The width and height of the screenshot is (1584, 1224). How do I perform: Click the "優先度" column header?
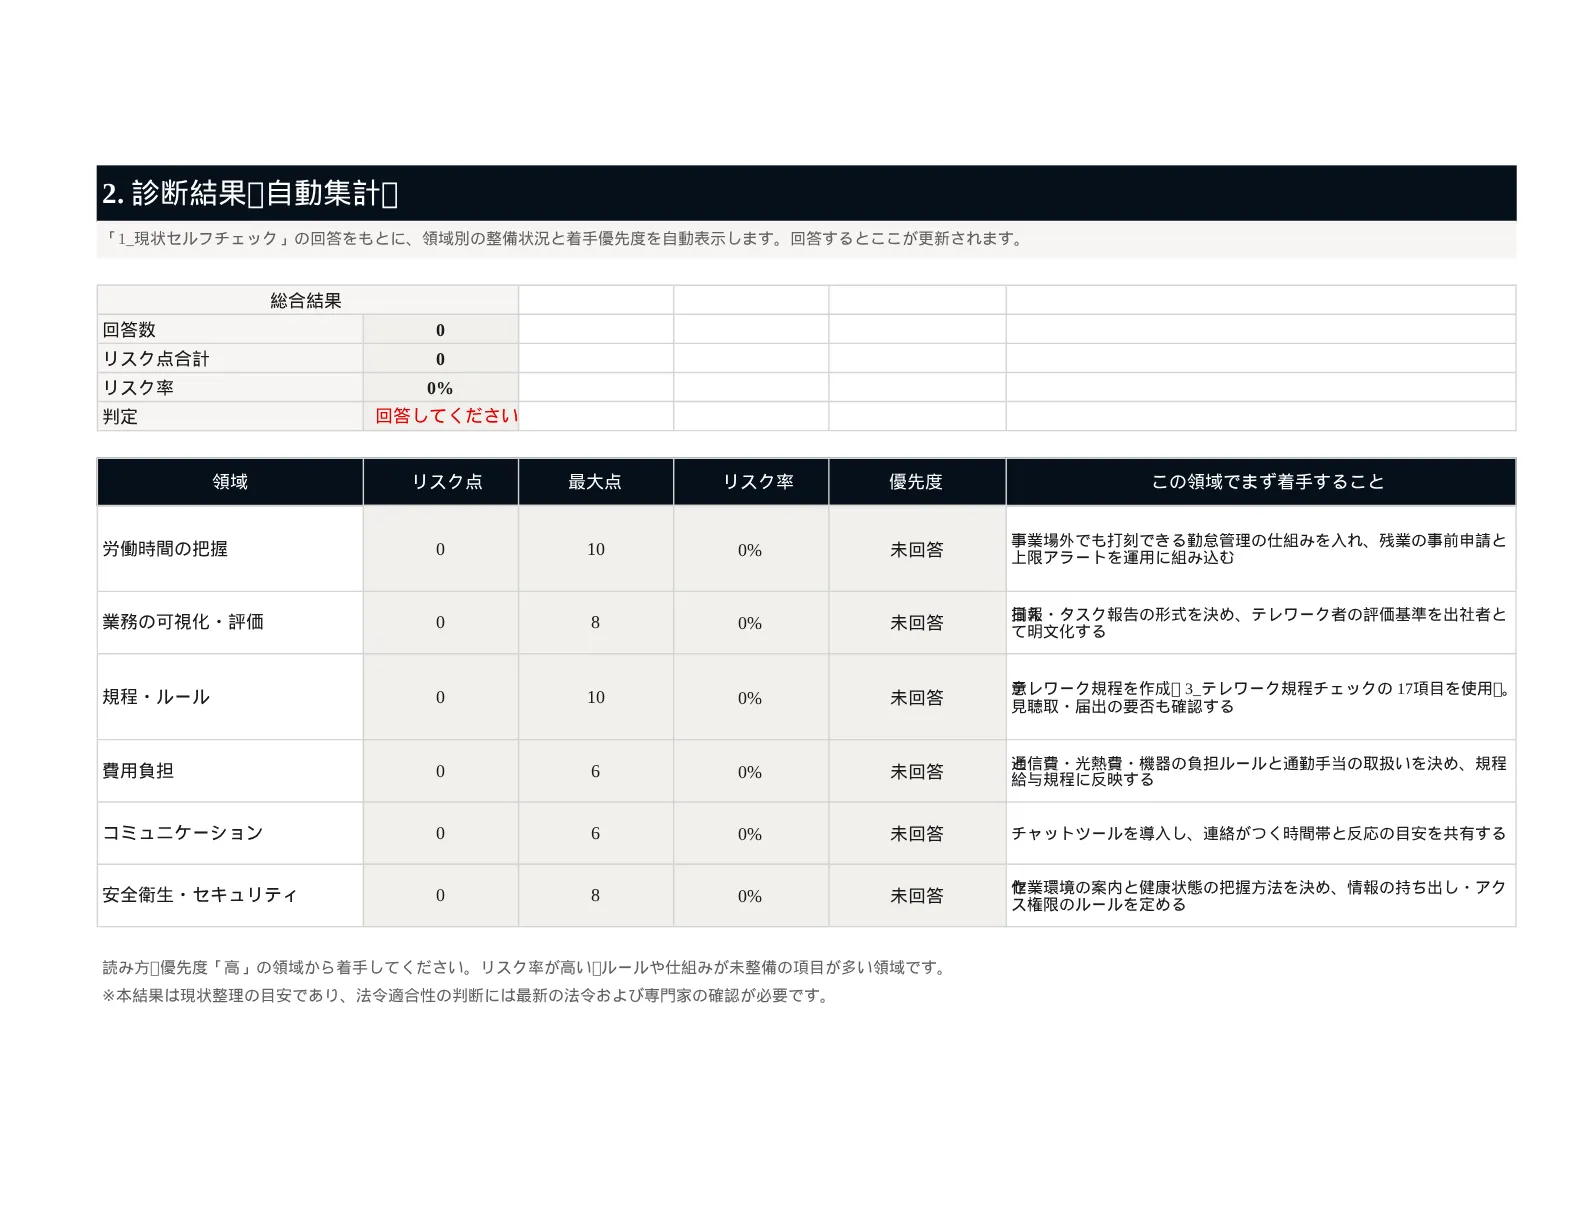click(x=917, y=482)
